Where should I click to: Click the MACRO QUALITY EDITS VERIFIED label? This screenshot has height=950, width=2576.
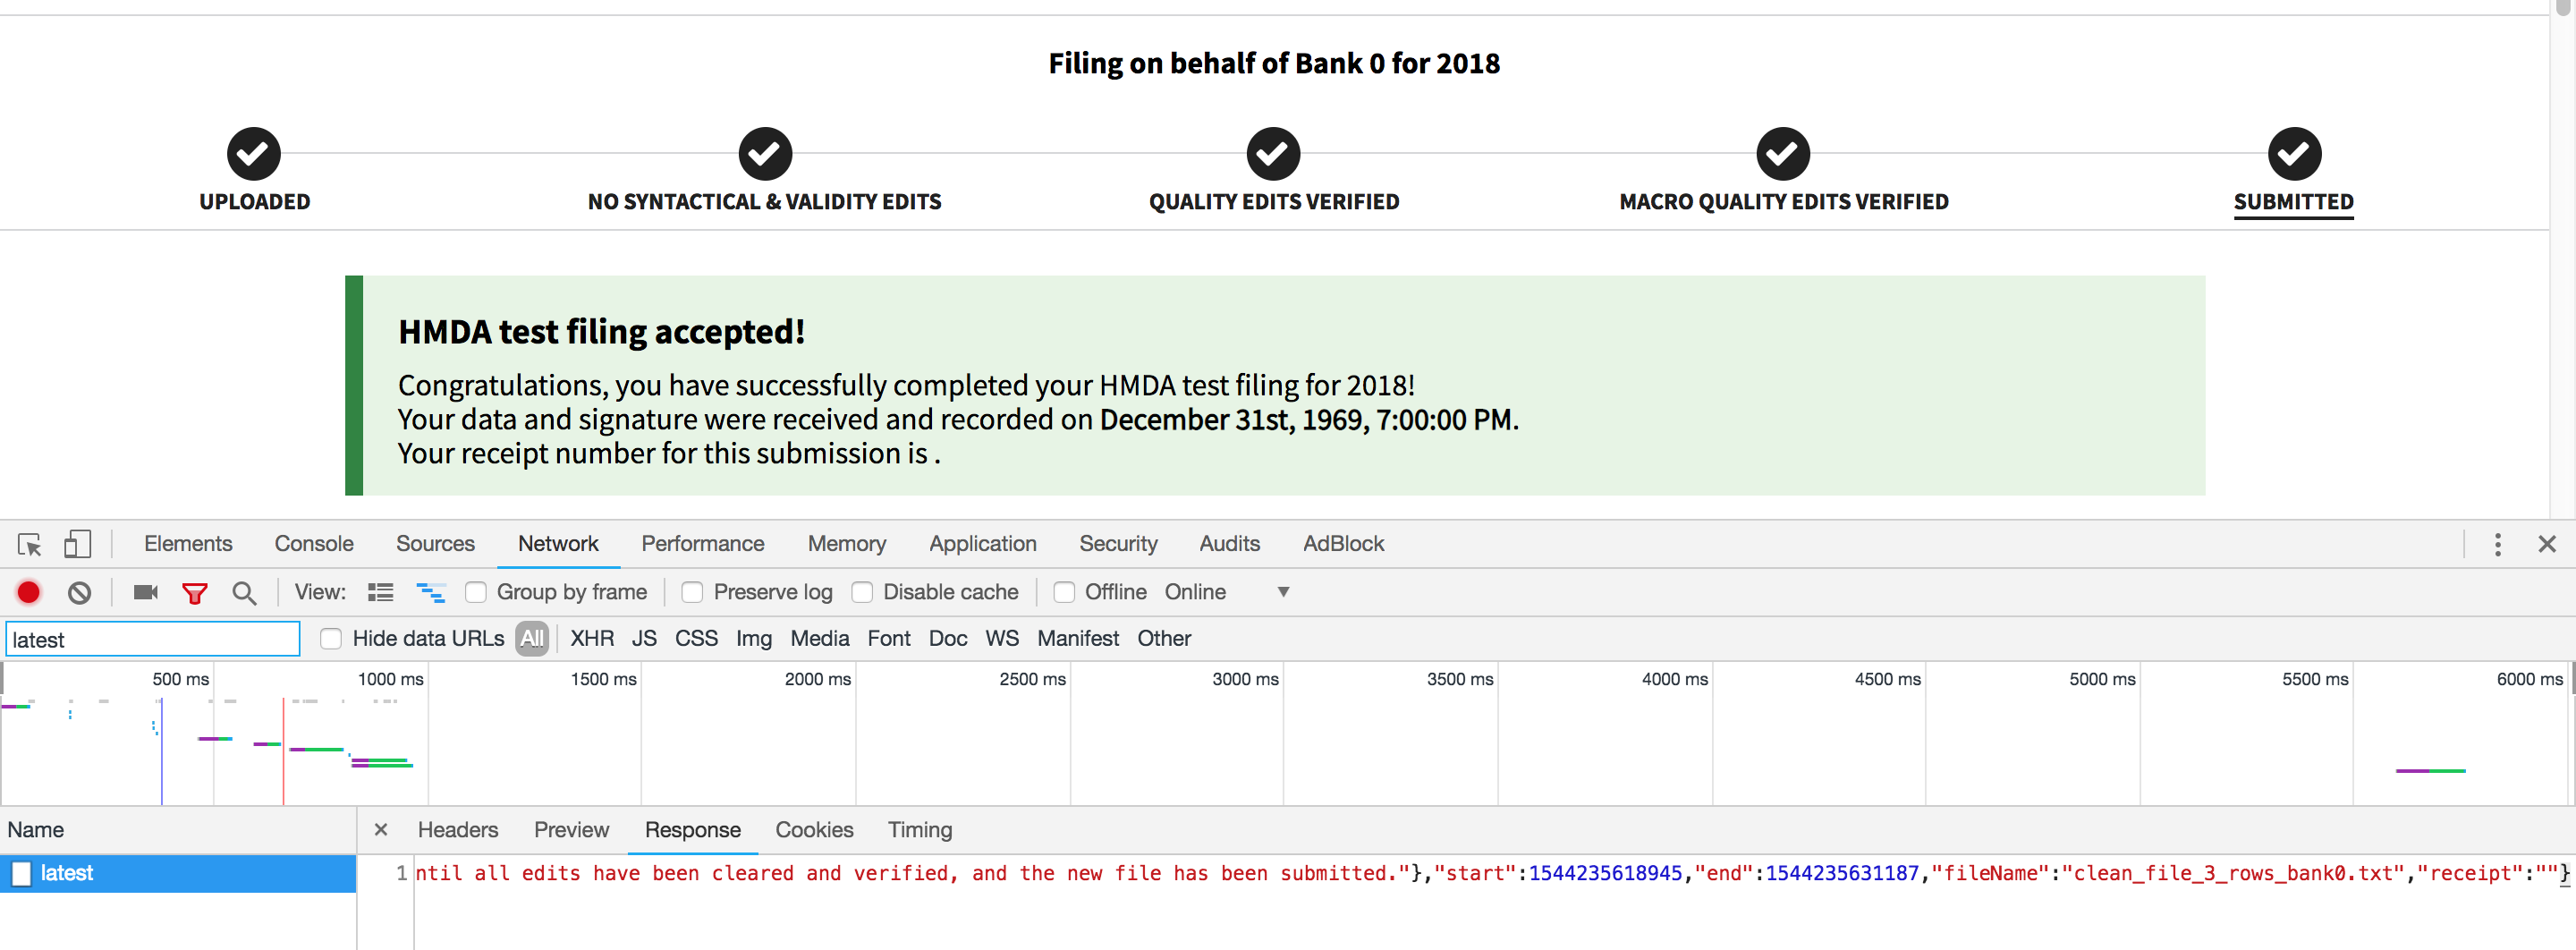coord(1783,201)
